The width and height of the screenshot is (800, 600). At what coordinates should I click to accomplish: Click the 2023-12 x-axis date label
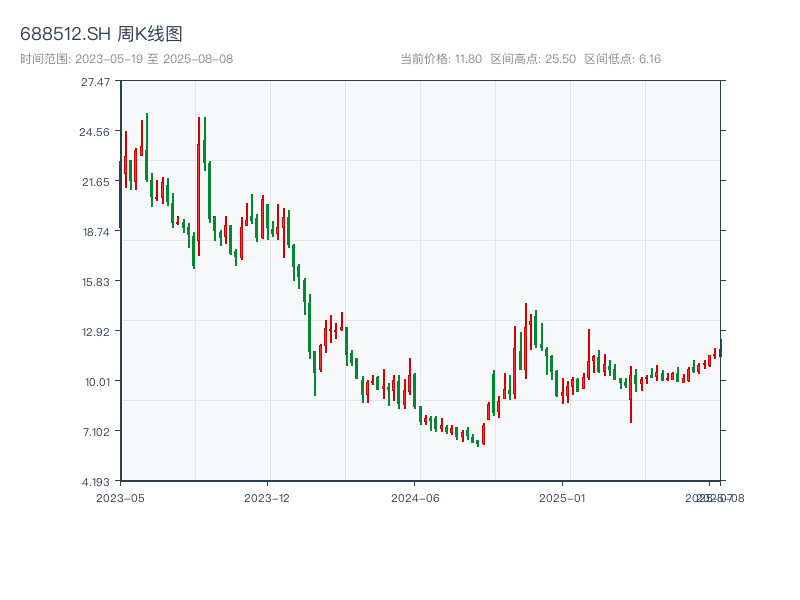(x=266, y=497)
